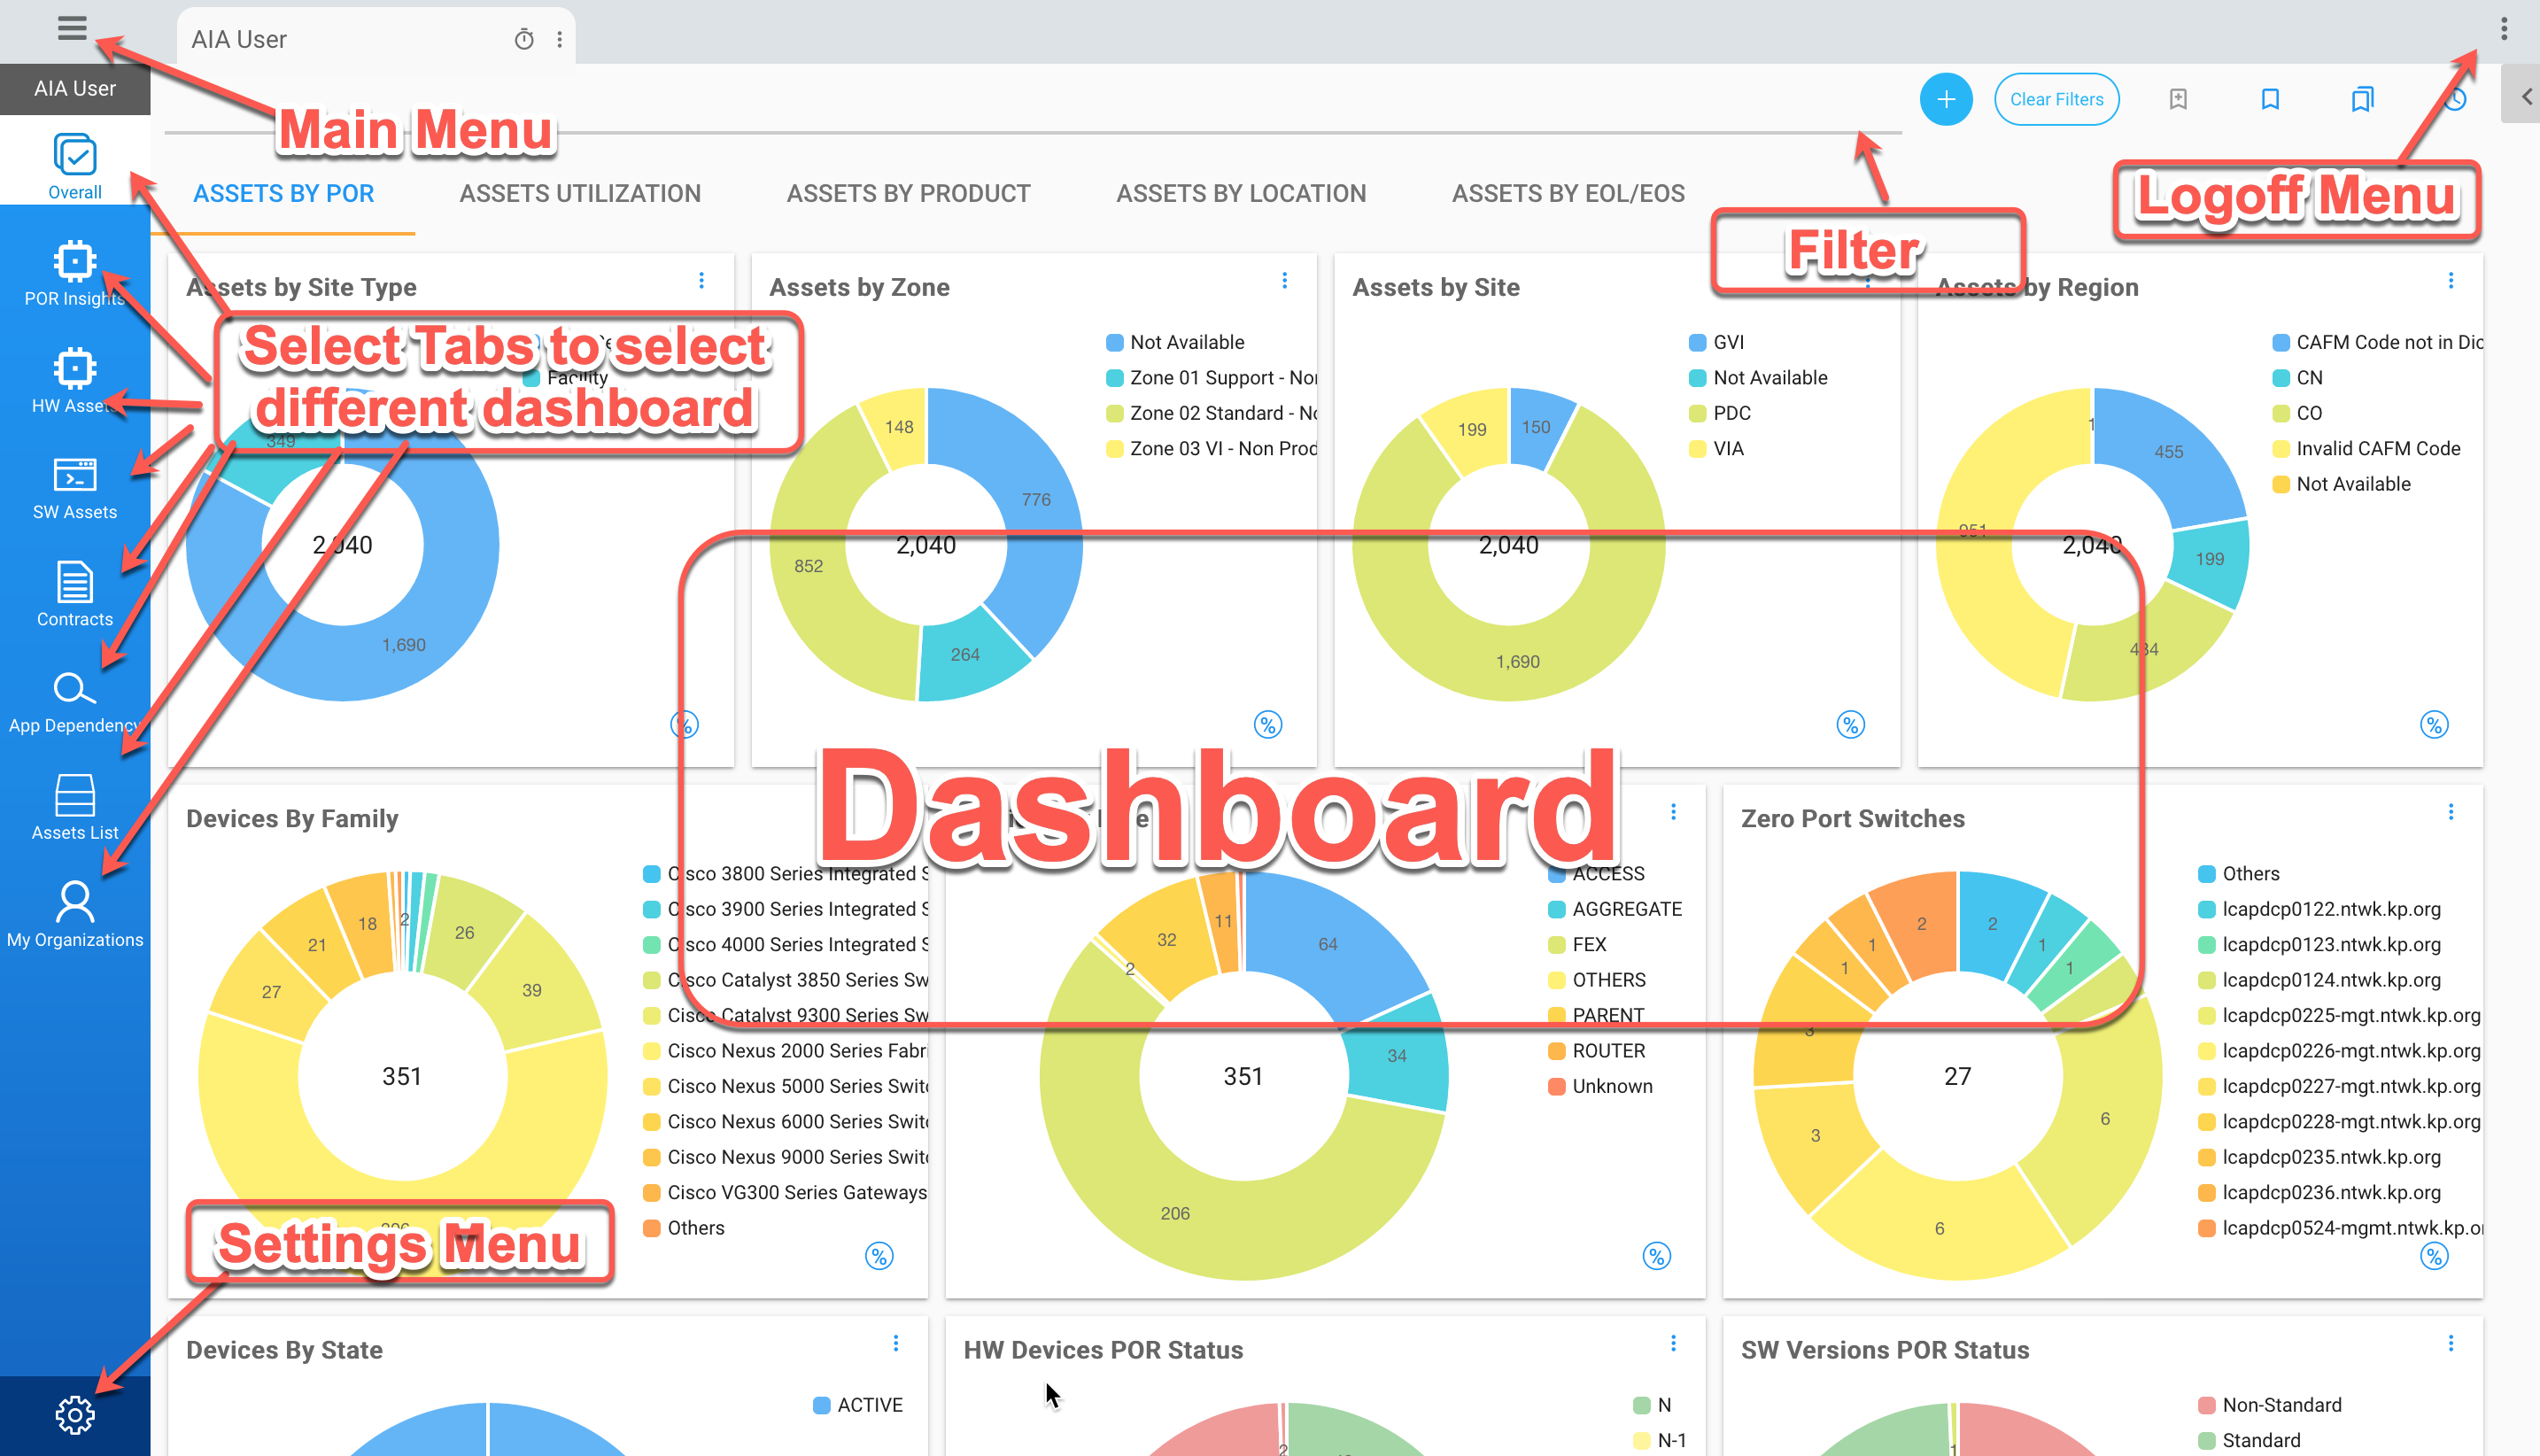Switch to ASSETS BY POR tab
This screenshot has width=2540, height=1456.
click(x=283, y=193)
